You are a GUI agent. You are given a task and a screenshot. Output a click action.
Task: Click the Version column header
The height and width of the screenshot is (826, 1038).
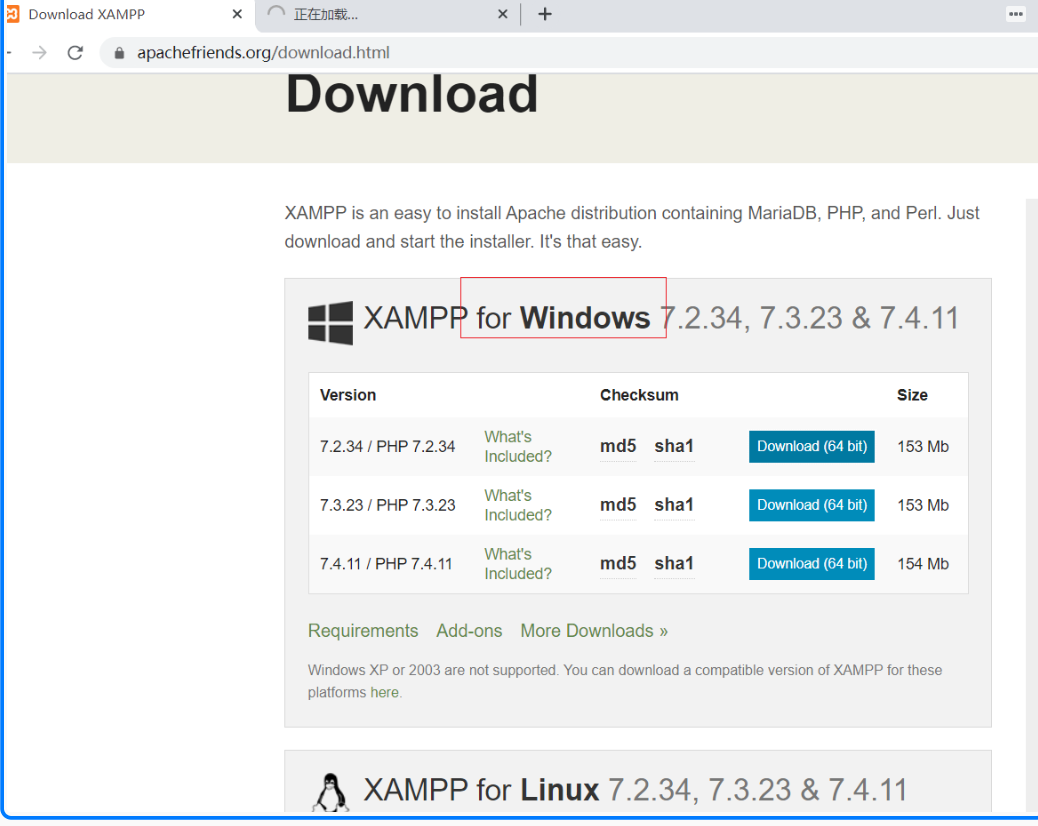[348, 395]
